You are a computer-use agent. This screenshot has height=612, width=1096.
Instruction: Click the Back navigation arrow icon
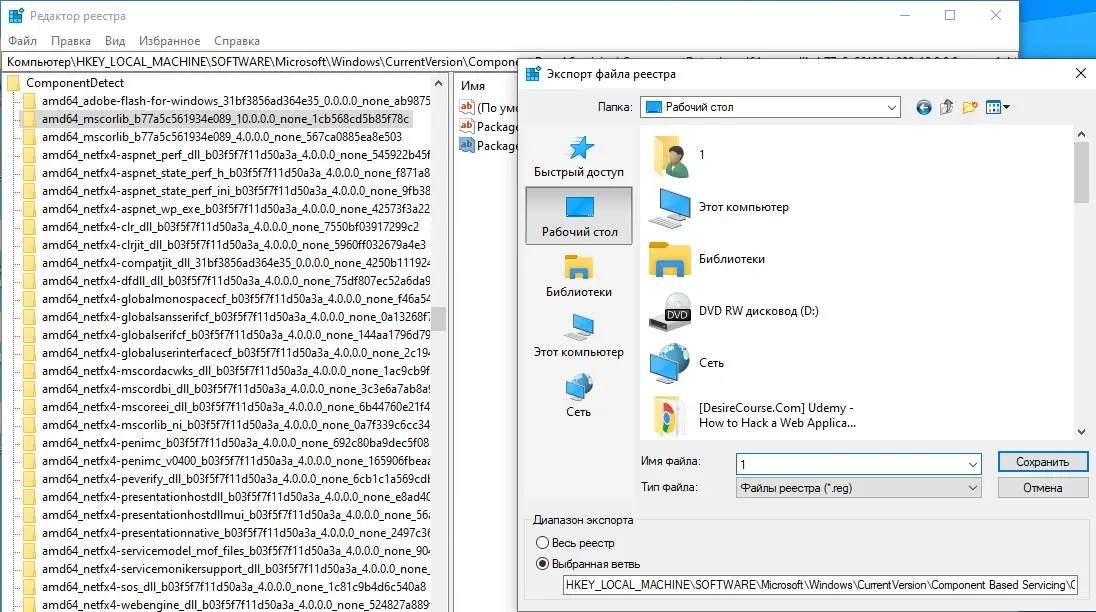tap(923, 107)
